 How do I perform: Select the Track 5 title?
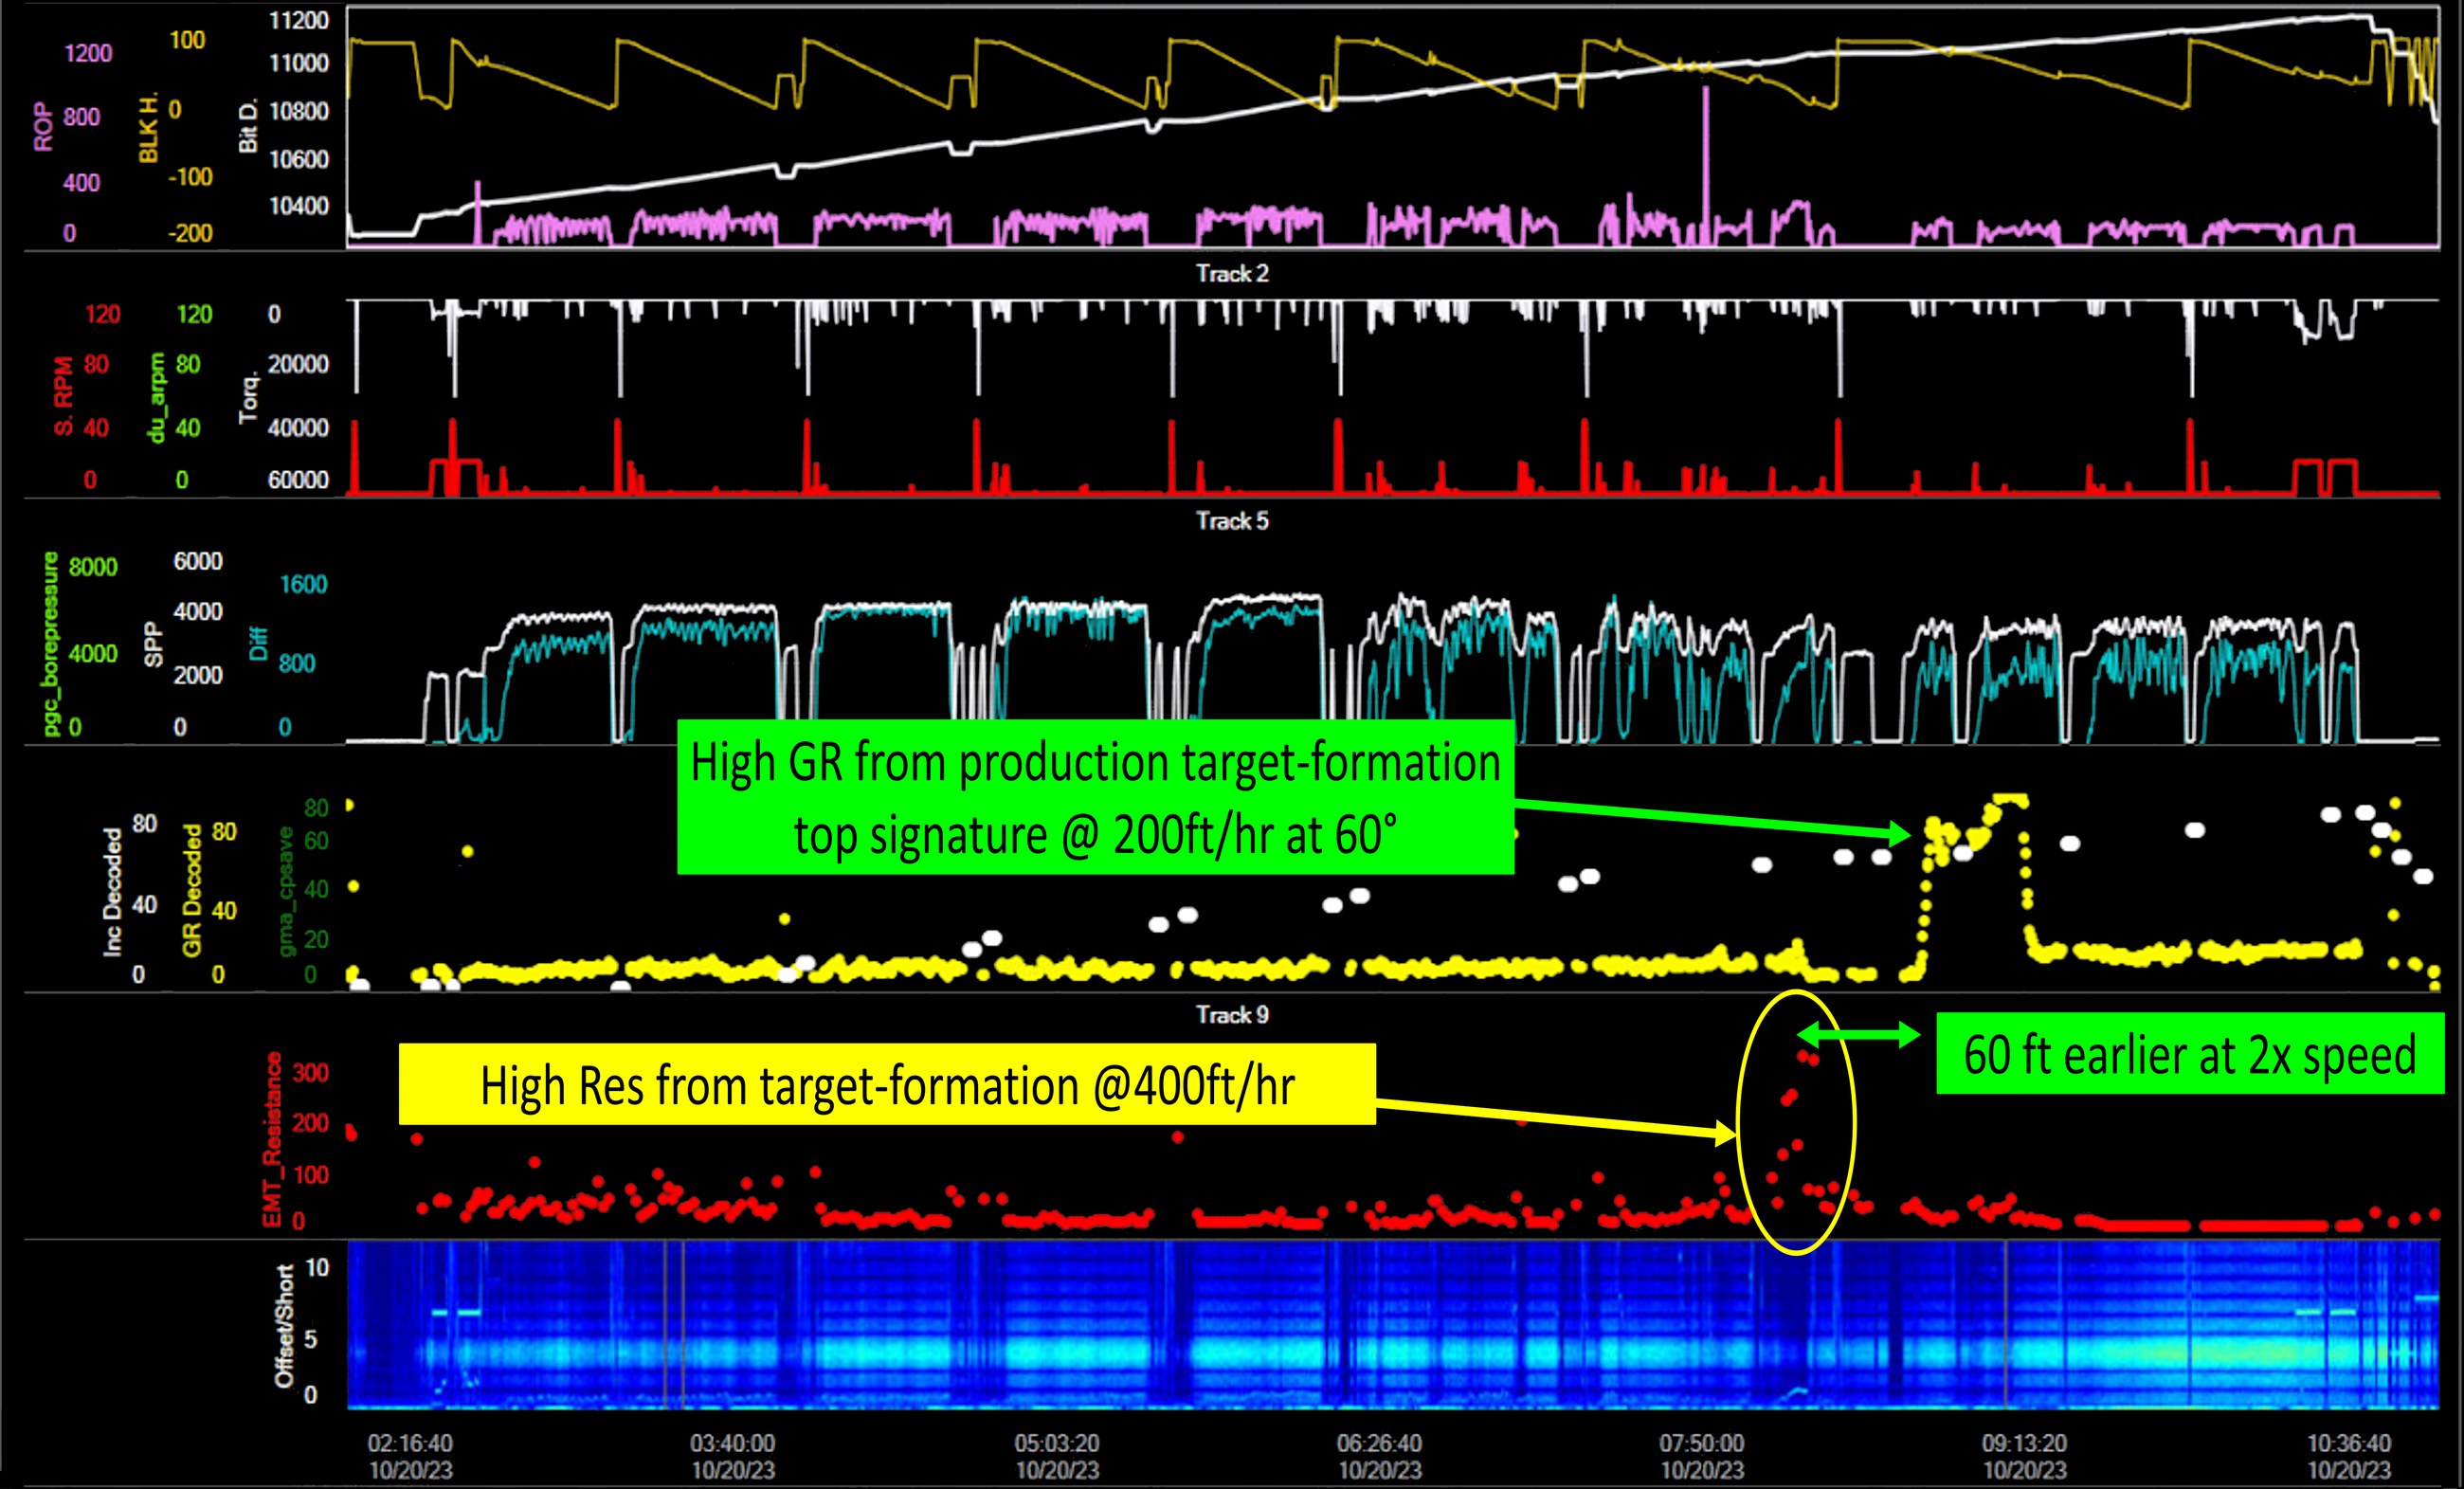[x=1232, y=520]
